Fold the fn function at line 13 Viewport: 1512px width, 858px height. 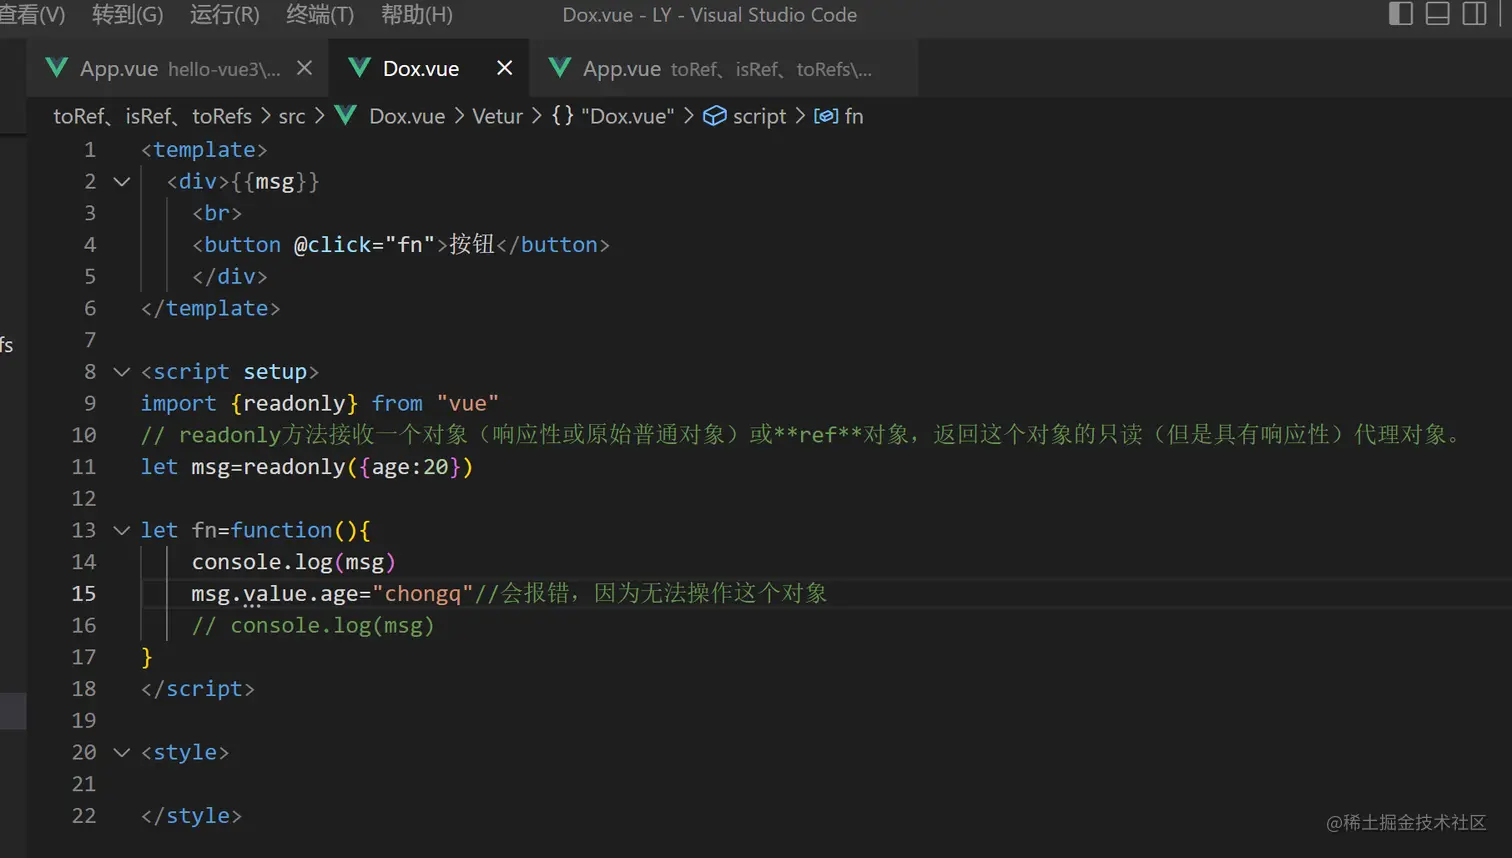coord(122,531)
